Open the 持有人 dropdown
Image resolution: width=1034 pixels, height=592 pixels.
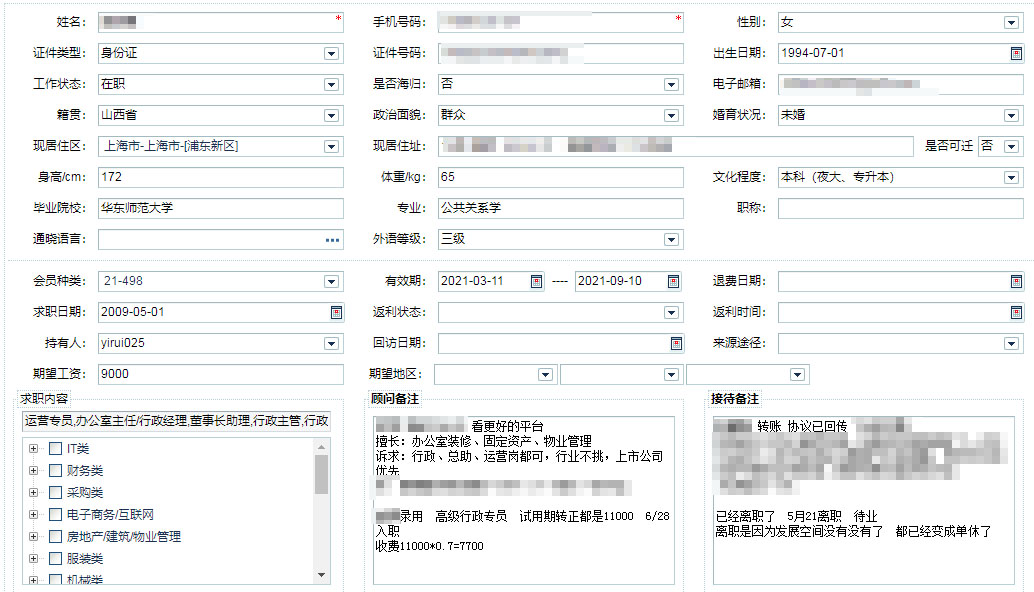pos(331,344)
